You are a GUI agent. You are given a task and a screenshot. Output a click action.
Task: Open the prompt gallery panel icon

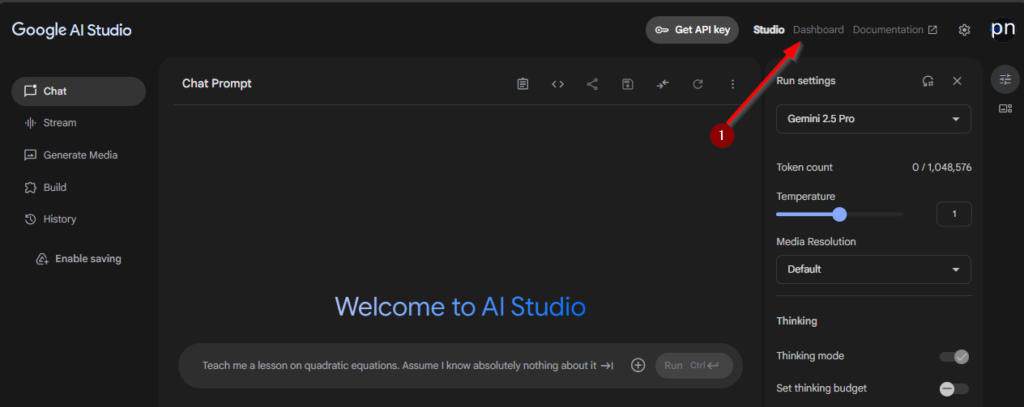1005,108
